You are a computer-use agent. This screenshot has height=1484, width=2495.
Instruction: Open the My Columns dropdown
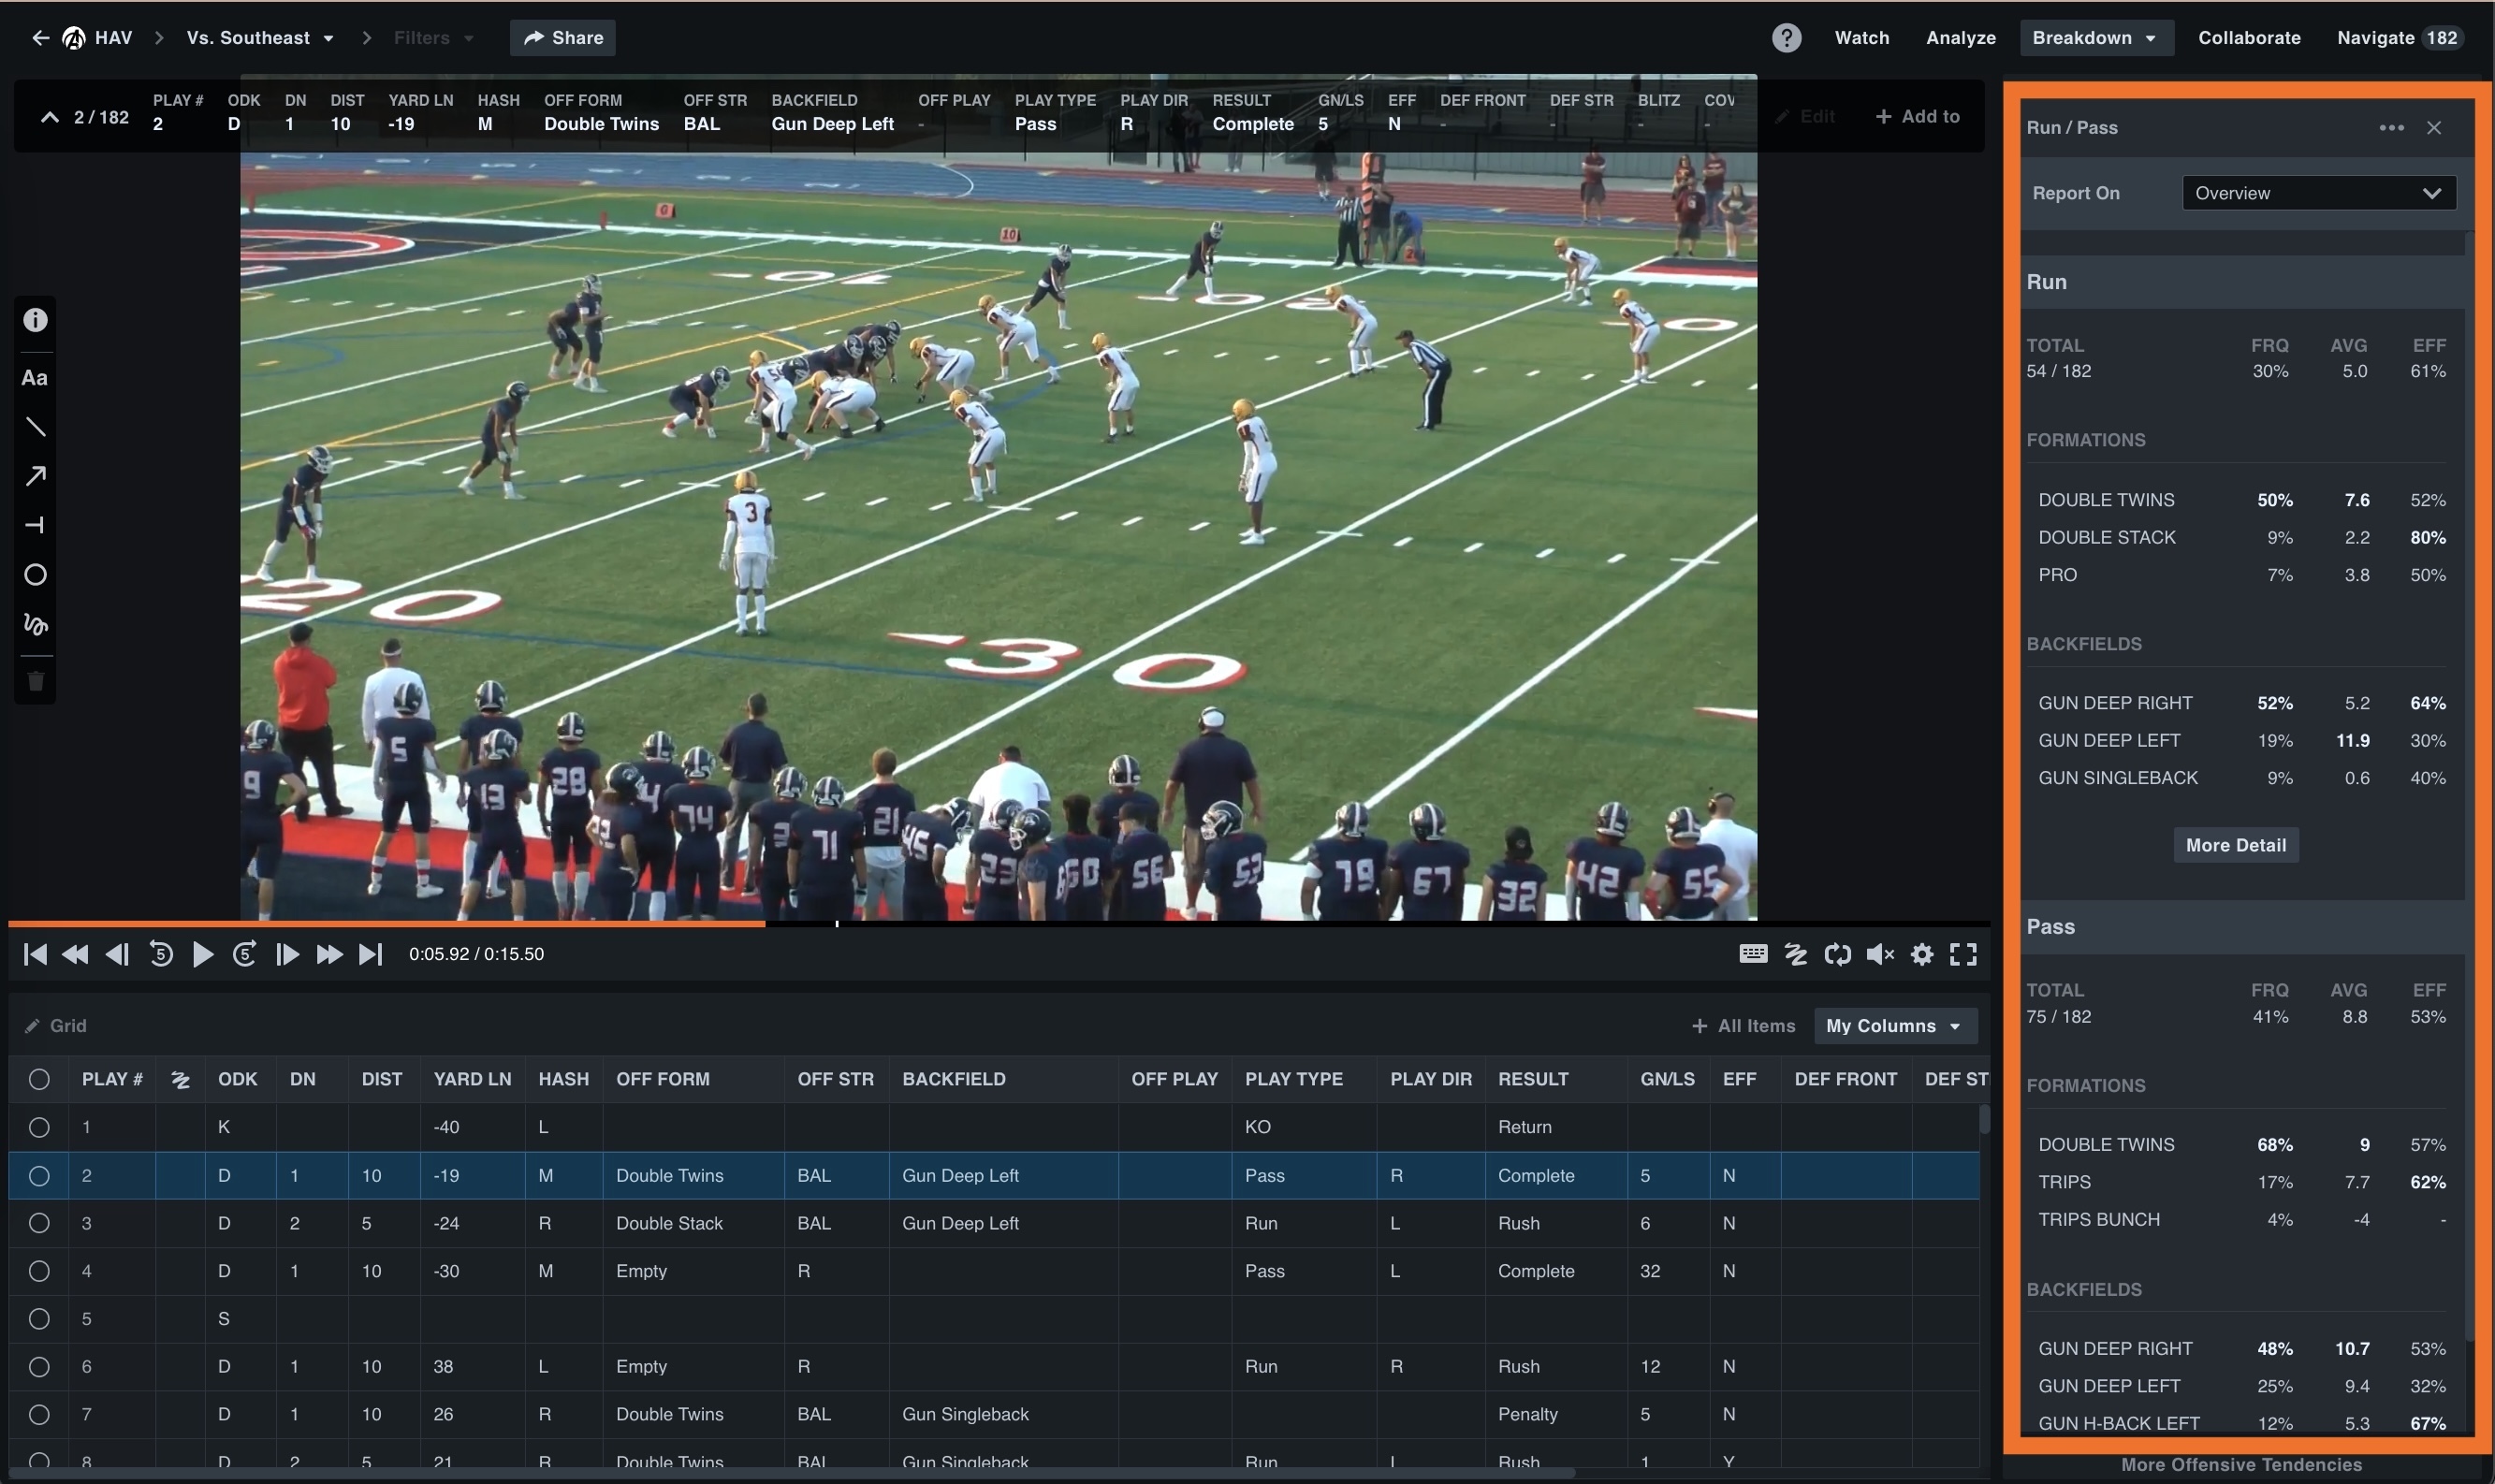(1893, 1025)
